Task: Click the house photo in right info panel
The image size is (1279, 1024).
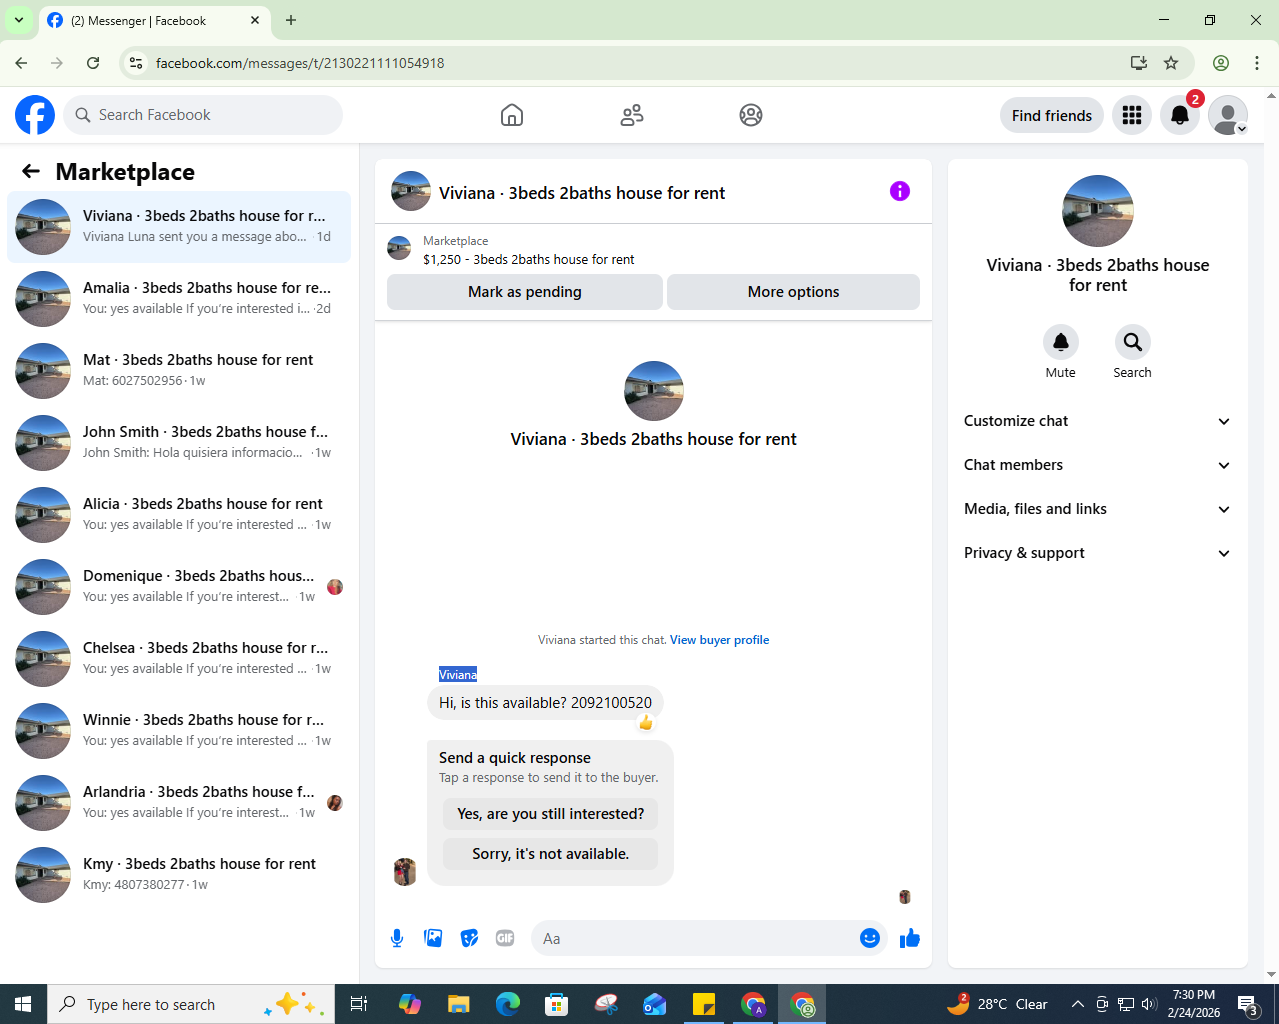Action: (x=1098, y=211)
